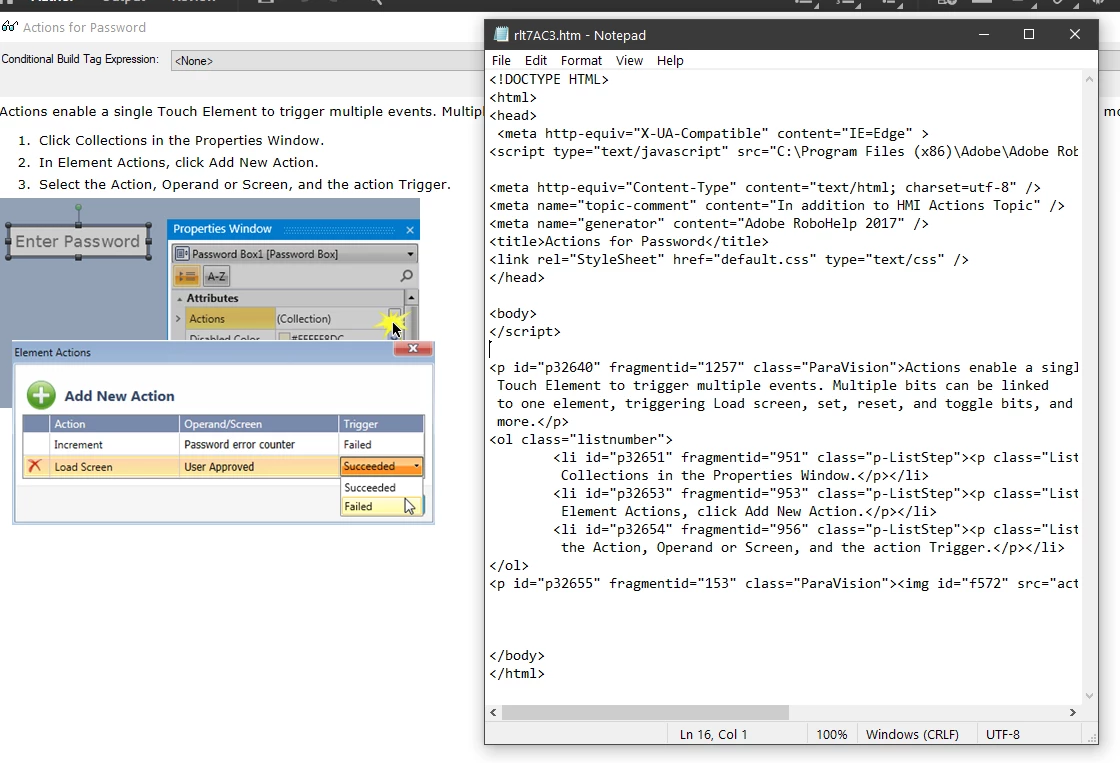The width and height of the screenshot is (1120, 763).
Task: Select the A-Z sort icon in Properties Window
Action: click(x=216, y=276)
